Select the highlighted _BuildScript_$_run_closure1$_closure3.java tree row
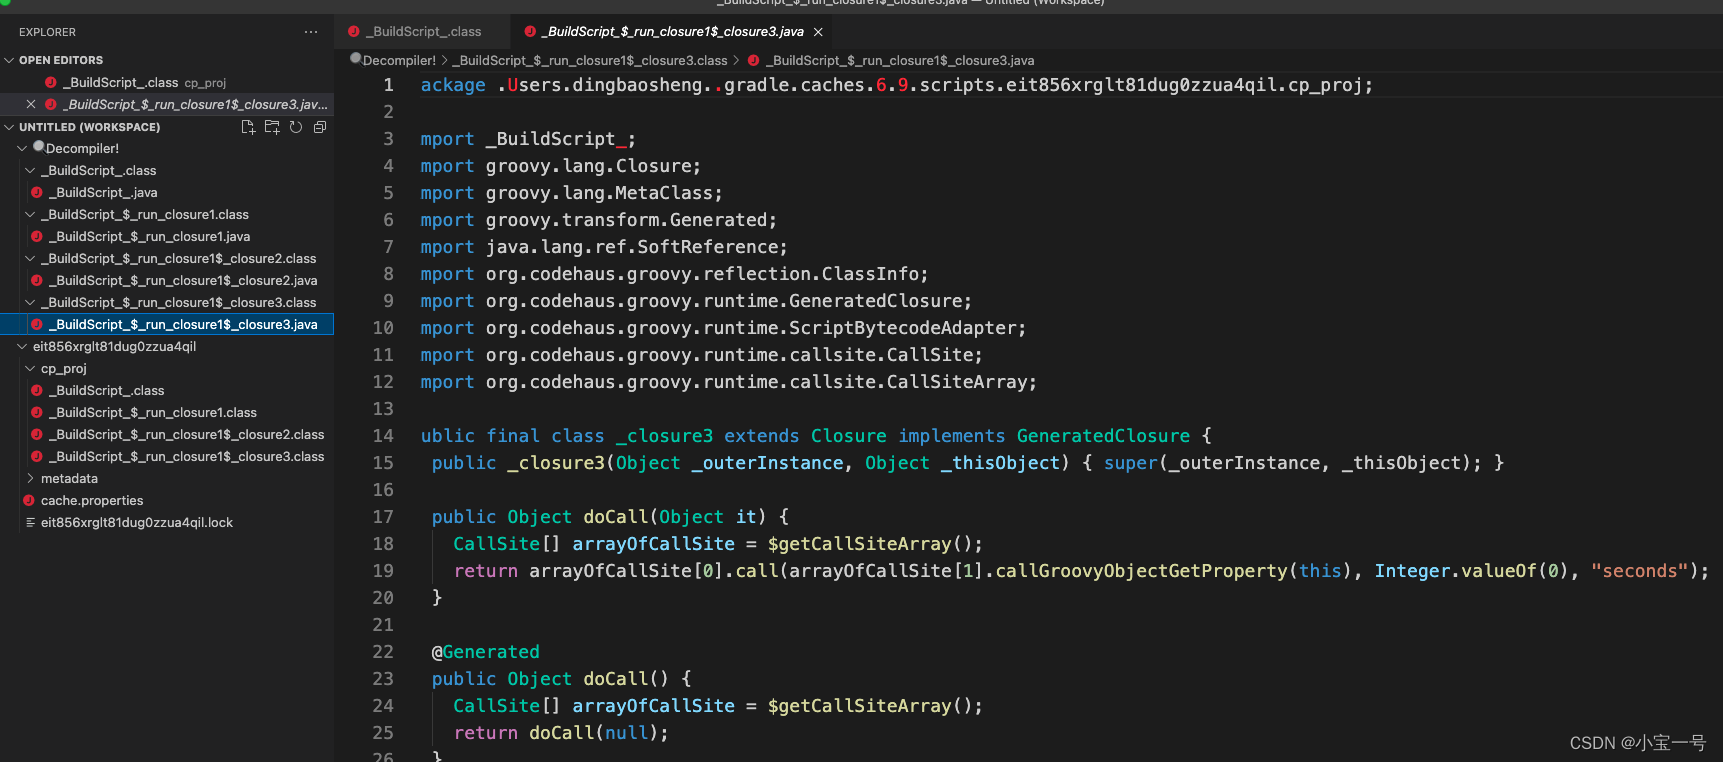The height and width of the screenshot is (762, 1723). click(x=167, y=324)
